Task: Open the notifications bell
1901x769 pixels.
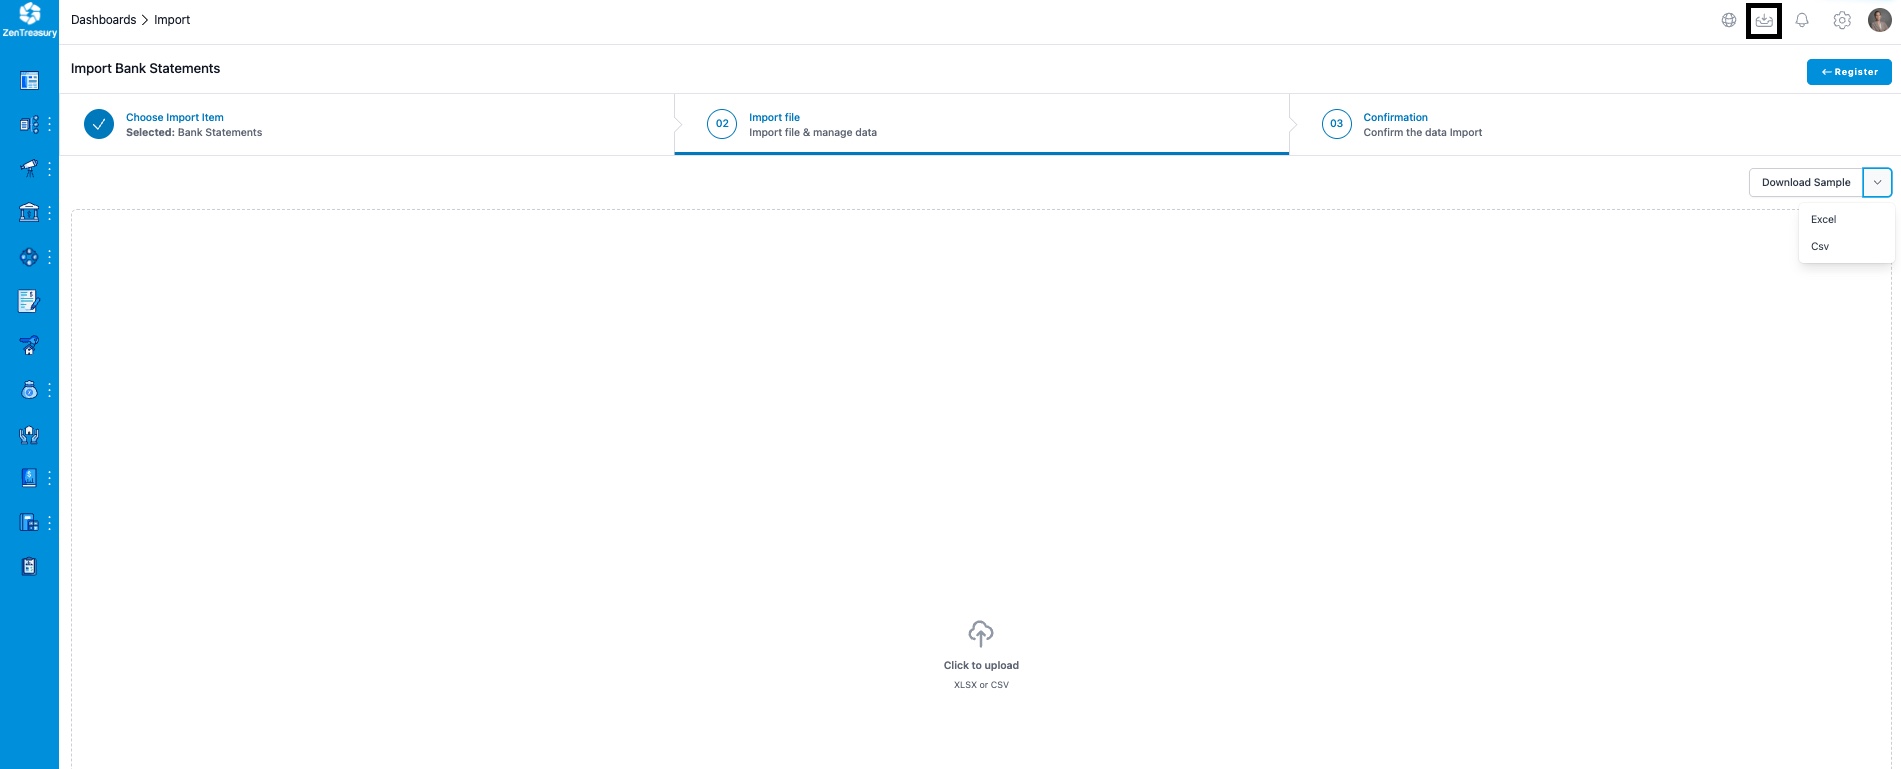Action: [x=1802, y=20]
